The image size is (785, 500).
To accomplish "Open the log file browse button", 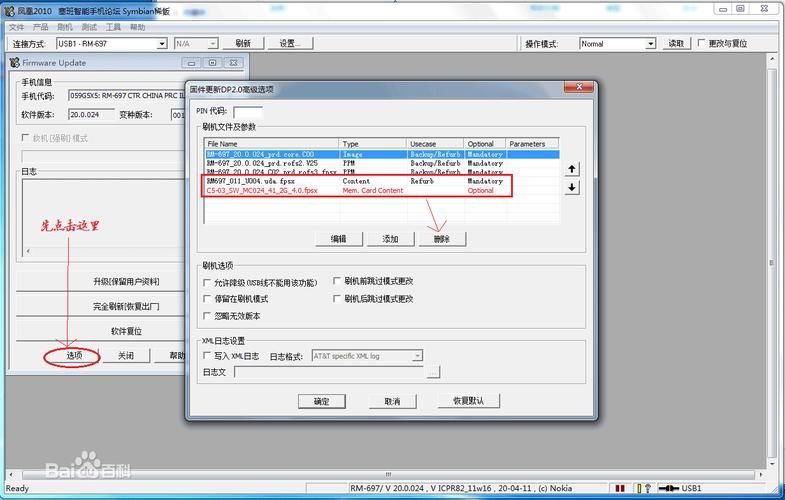I will (x=433, y=372).
